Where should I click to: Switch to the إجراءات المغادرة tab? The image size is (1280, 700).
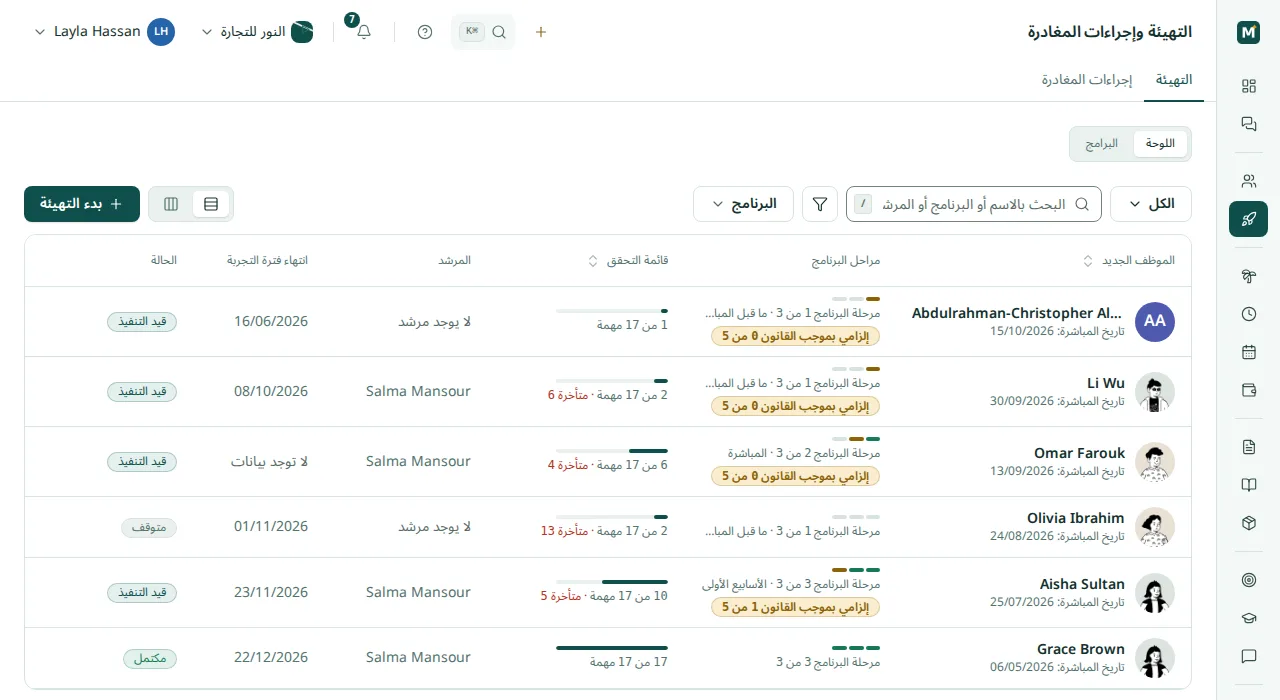1087,80
